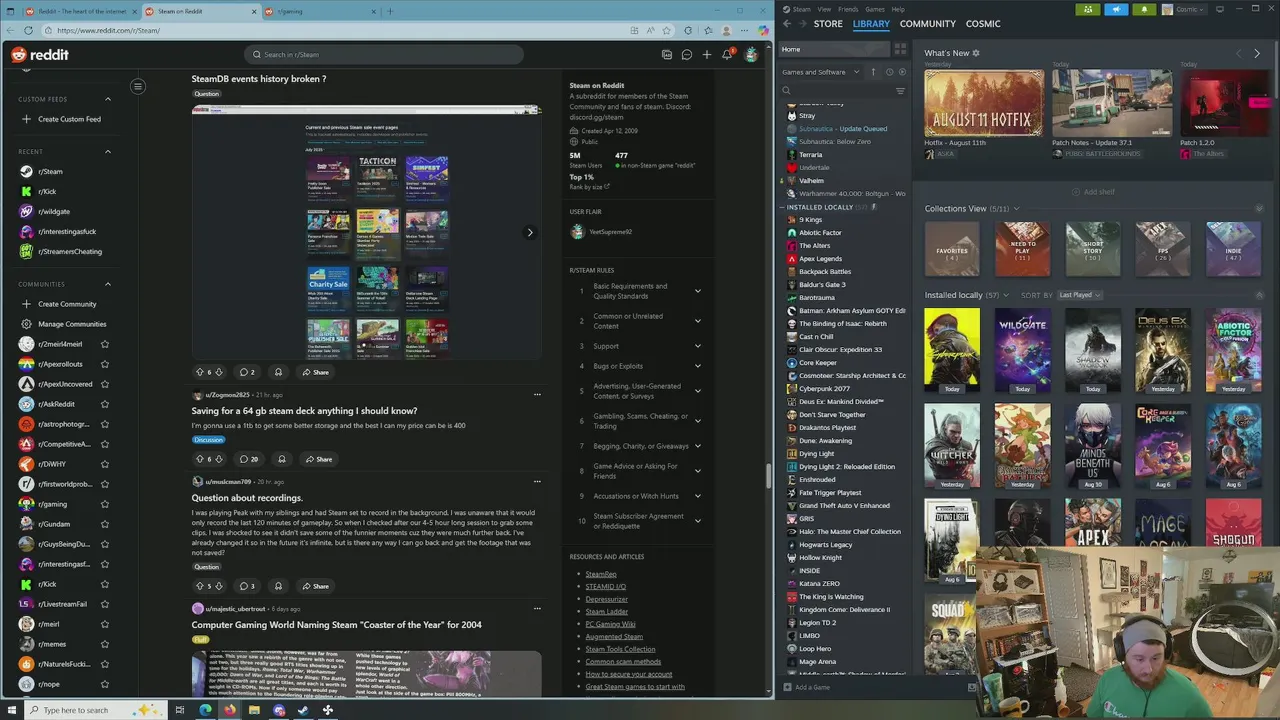Star r/memes as favorite

click(x=104, y=644)
